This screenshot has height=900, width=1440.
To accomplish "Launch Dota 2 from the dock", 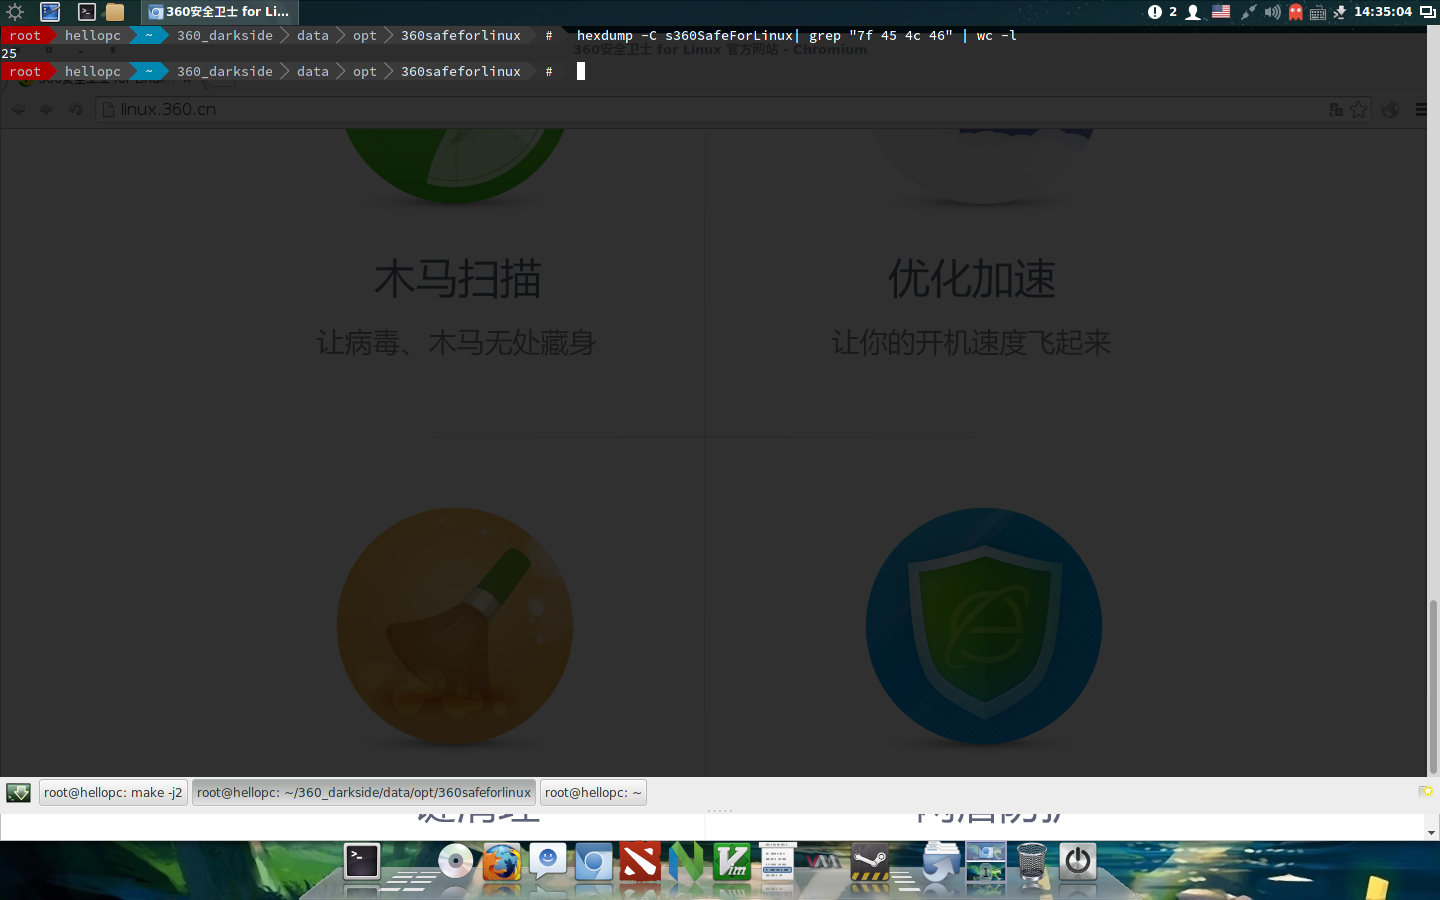I will [x=640, y=861].
